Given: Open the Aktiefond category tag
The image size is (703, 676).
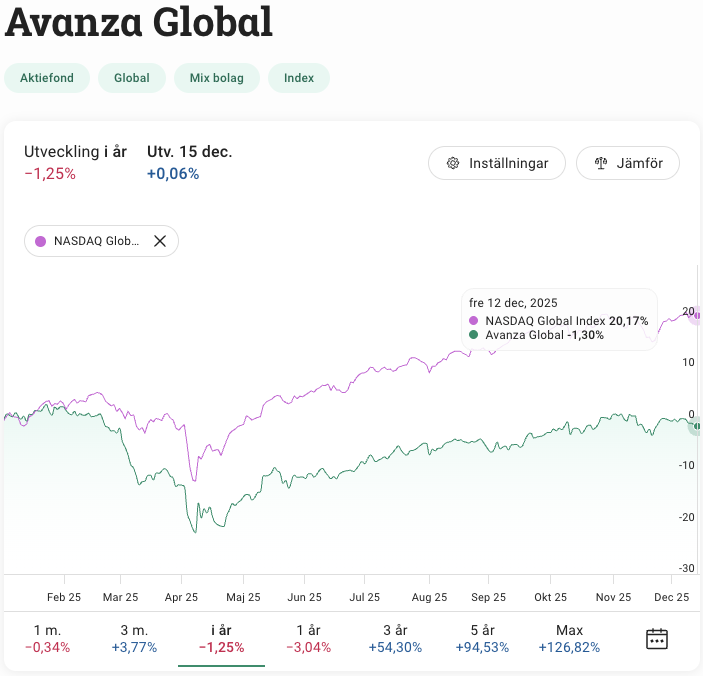Looking at the screenshot, I should tap(47, 78).
